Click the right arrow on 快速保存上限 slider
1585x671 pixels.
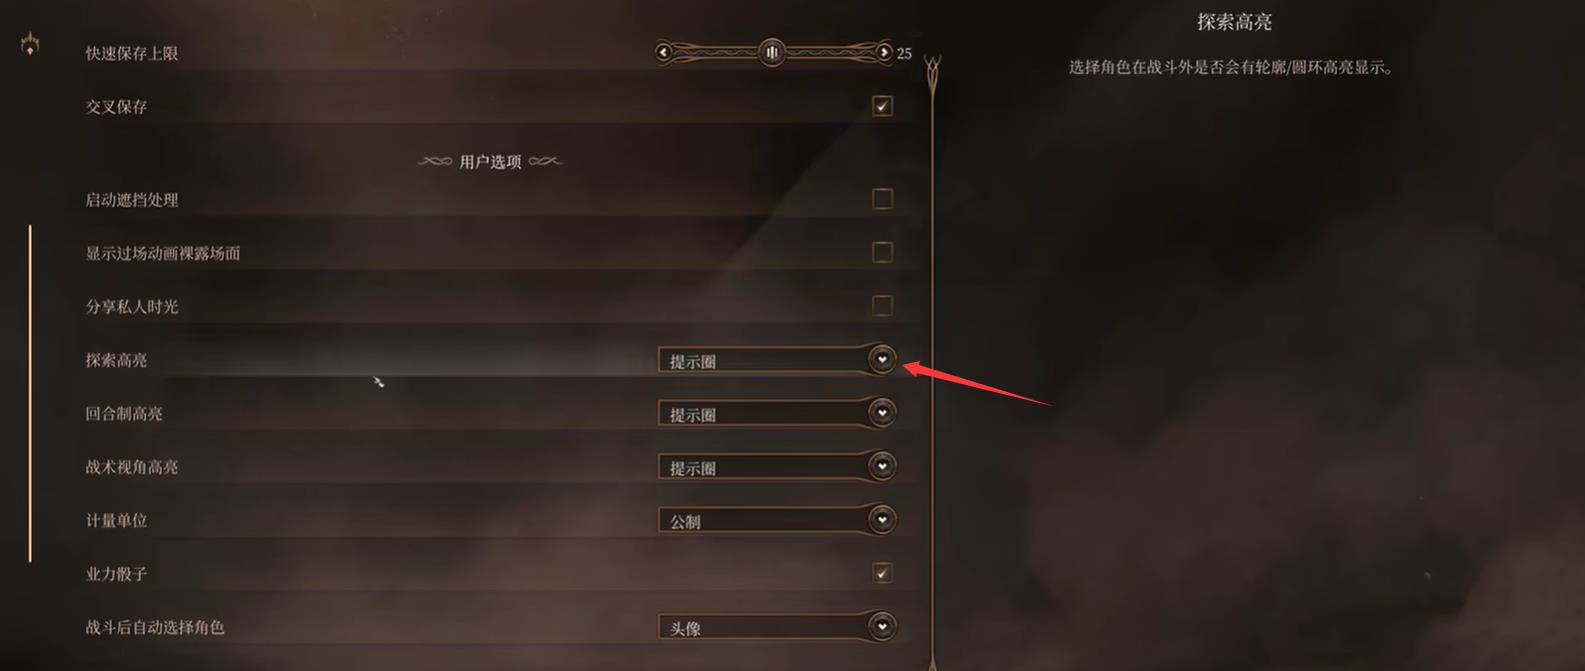tap(884, 52)
